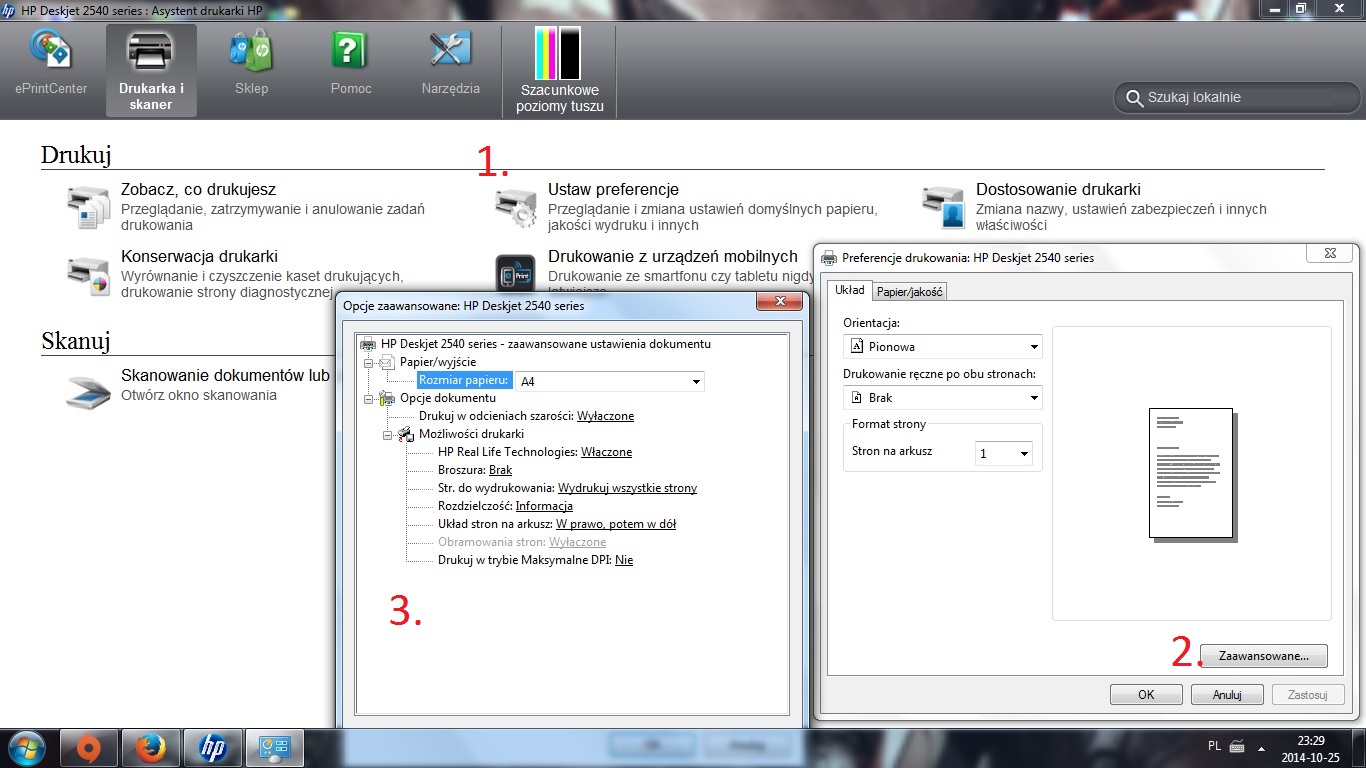Click Broszura value Brak

pyautogui.click(x=500, y=470)
